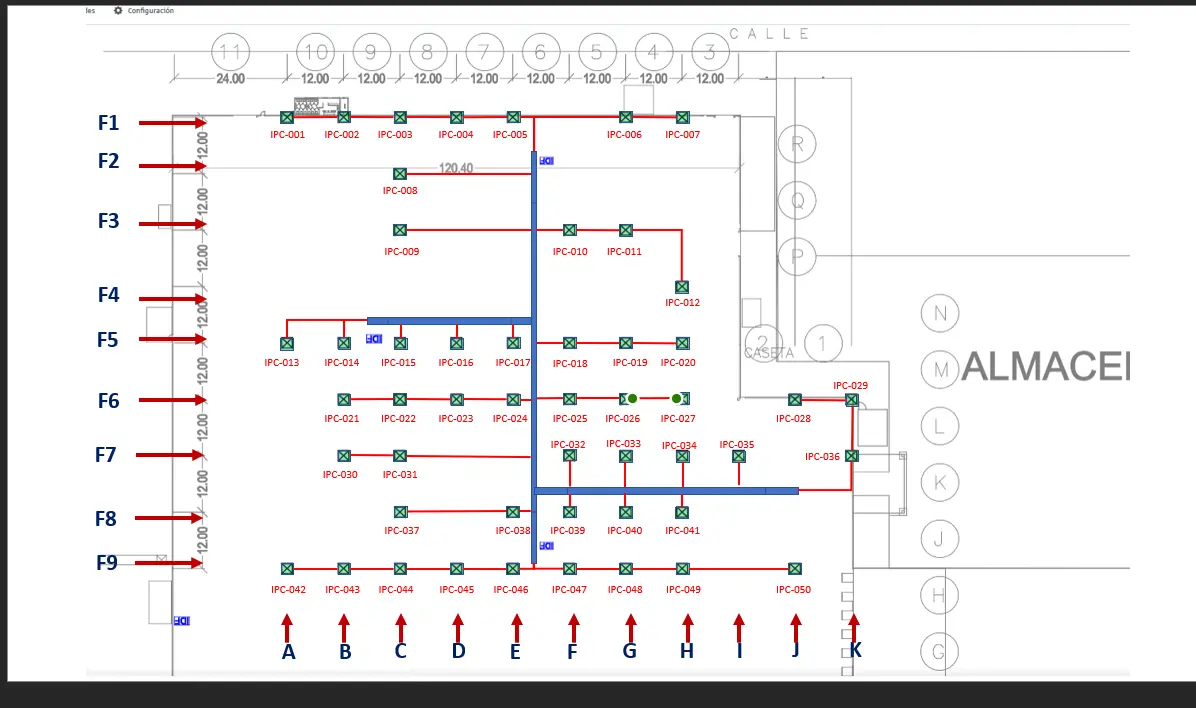
Task: Open the IPC-011 node icon
Action: [625, 230]
